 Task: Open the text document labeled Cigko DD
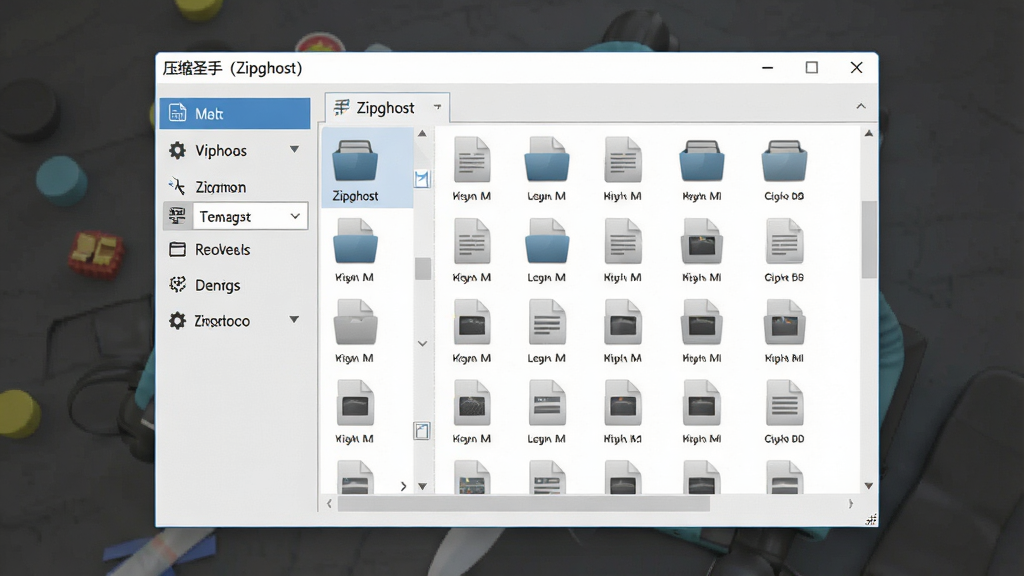click(784, 413)
